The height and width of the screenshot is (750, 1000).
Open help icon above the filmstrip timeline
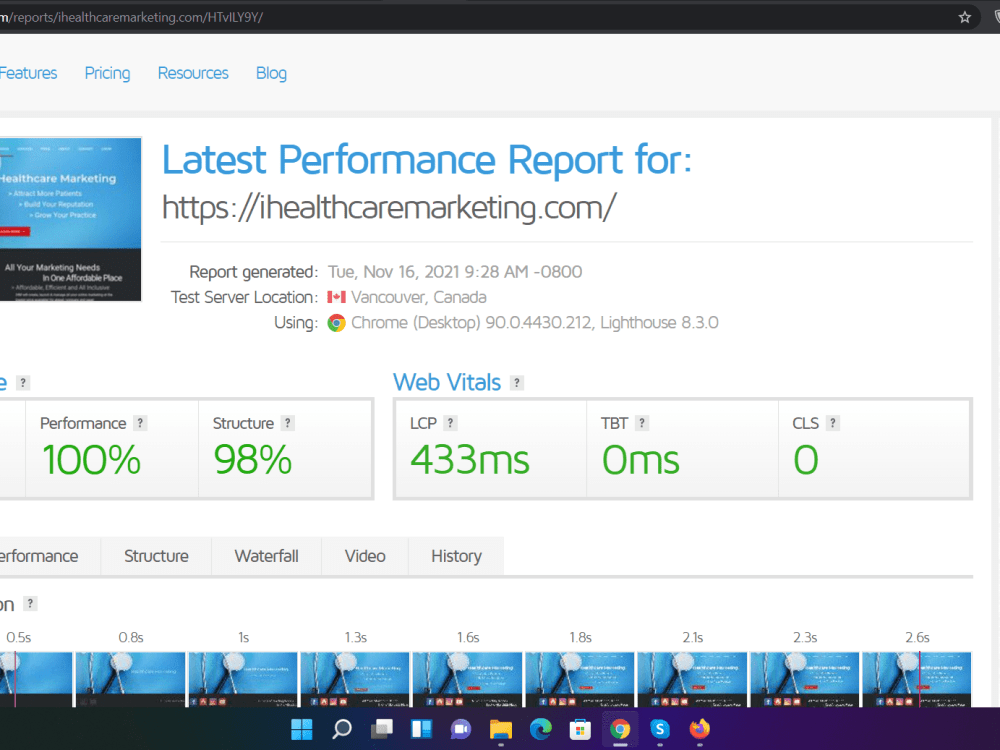pos(30,603)
